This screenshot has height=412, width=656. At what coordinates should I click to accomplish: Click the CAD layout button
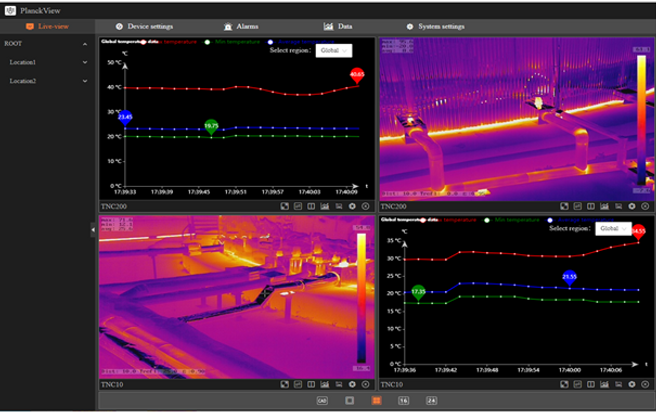(x=322, y=399)
